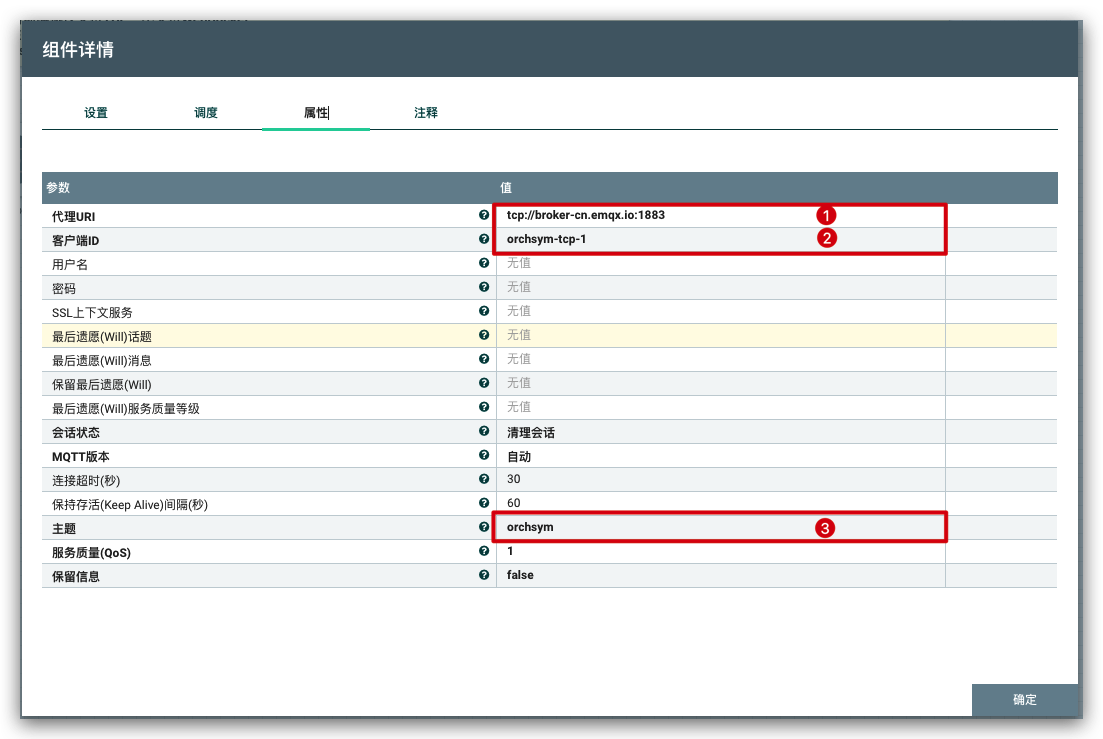Click help icon next to 代理URI
This screenshot has width=1103, height=739.
tap(484, 216)
